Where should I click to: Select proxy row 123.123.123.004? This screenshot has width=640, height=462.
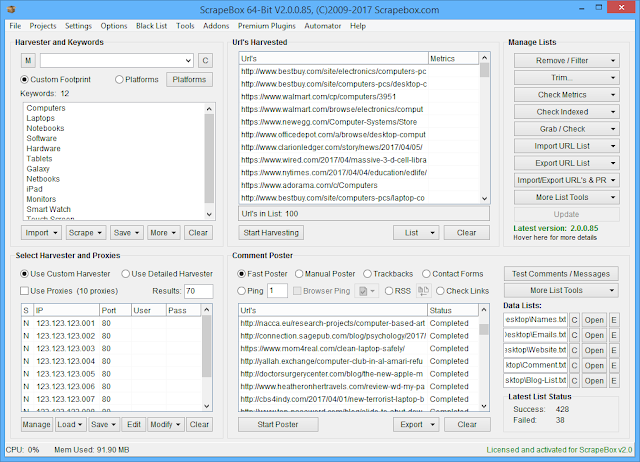pyautogui.click(x=111, y=361)
